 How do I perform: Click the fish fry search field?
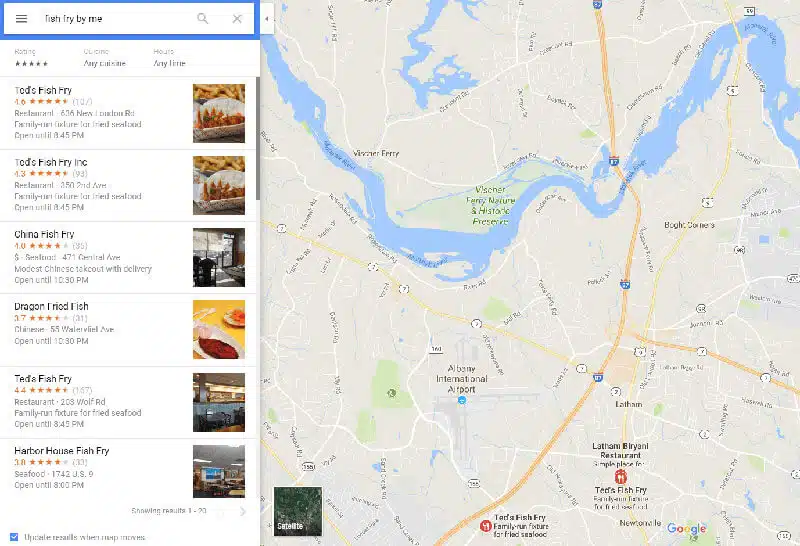coord(117,19)
